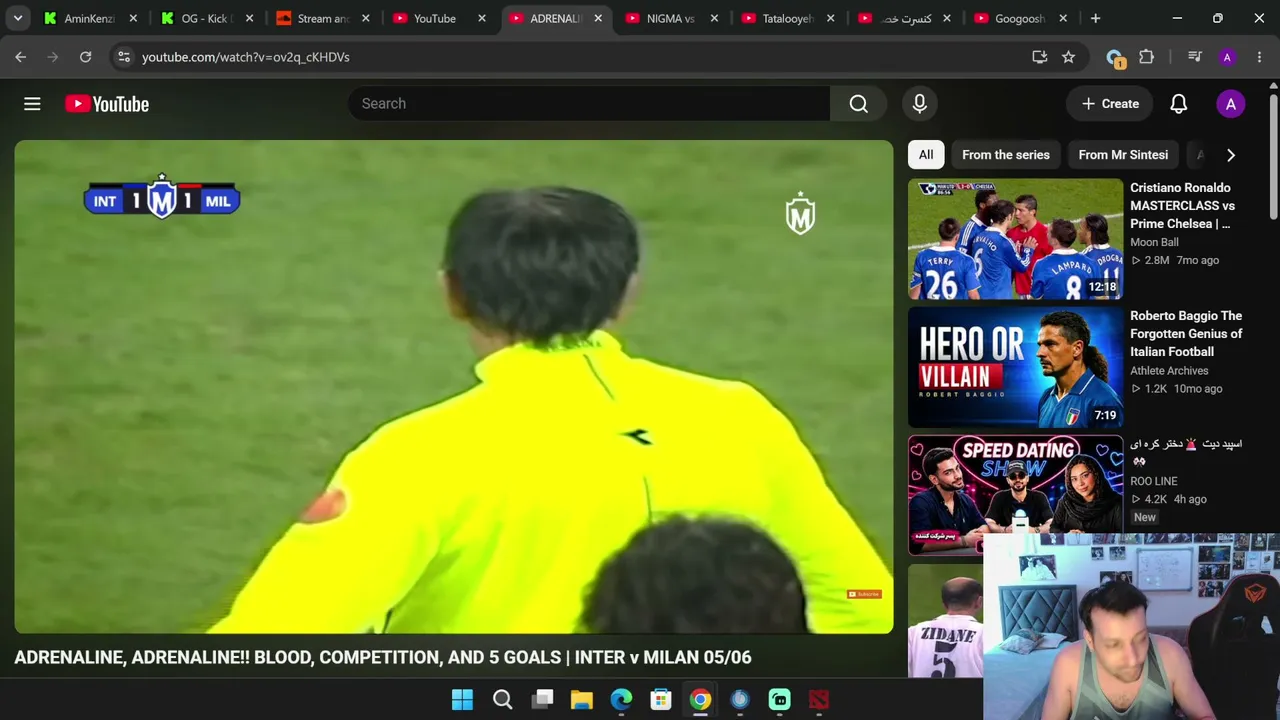The width and height of the screenshot is (1280, 720).
Task: Submit the search with the magnifier button
Action: tap(859, 104)
